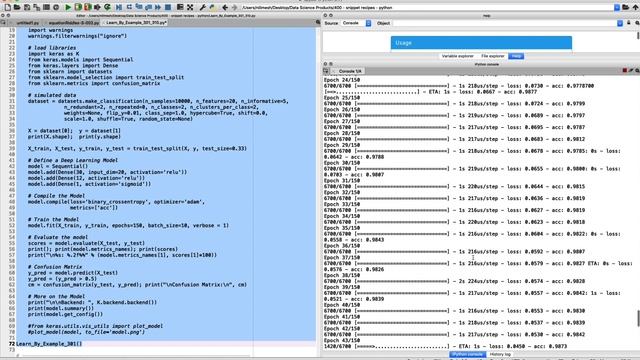The image size is (640, 360).
Task: Click 'Epoch 43/150' in console output
Action: pos(342,340)
